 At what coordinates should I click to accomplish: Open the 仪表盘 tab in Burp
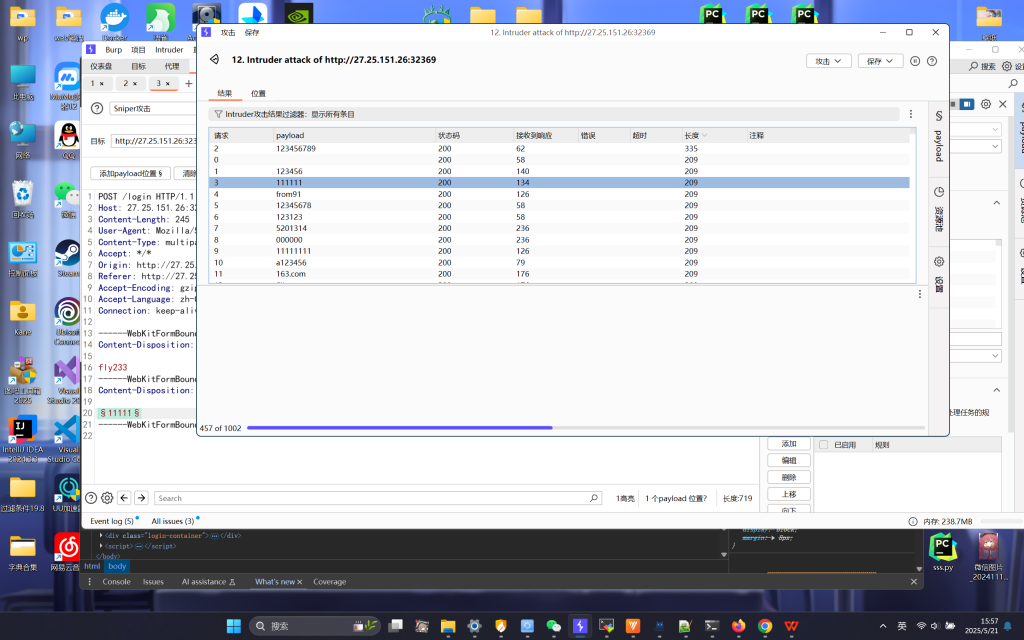pos(101,66)
